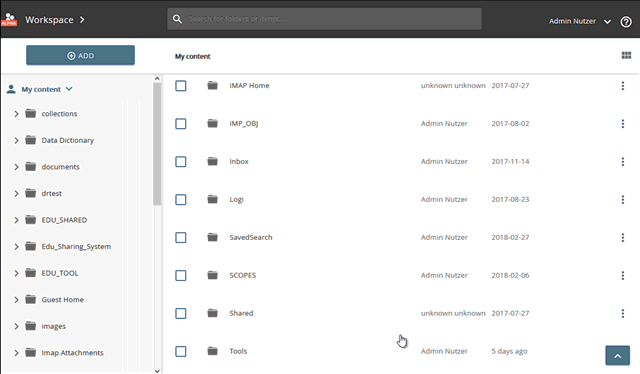The width and height of the screenshot is (640, 374).
Task: Open the Workspace navigation menu
Action: tap(55, 20)
